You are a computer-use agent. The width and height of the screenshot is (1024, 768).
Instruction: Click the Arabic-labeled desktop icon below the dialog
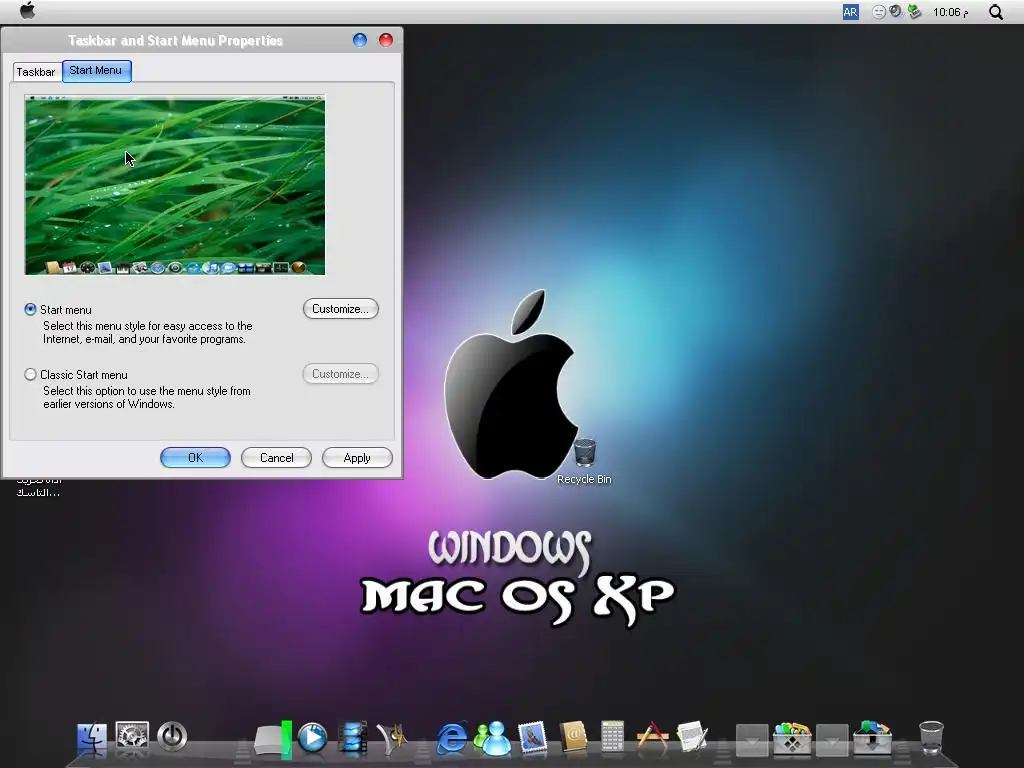coord(38,487)
